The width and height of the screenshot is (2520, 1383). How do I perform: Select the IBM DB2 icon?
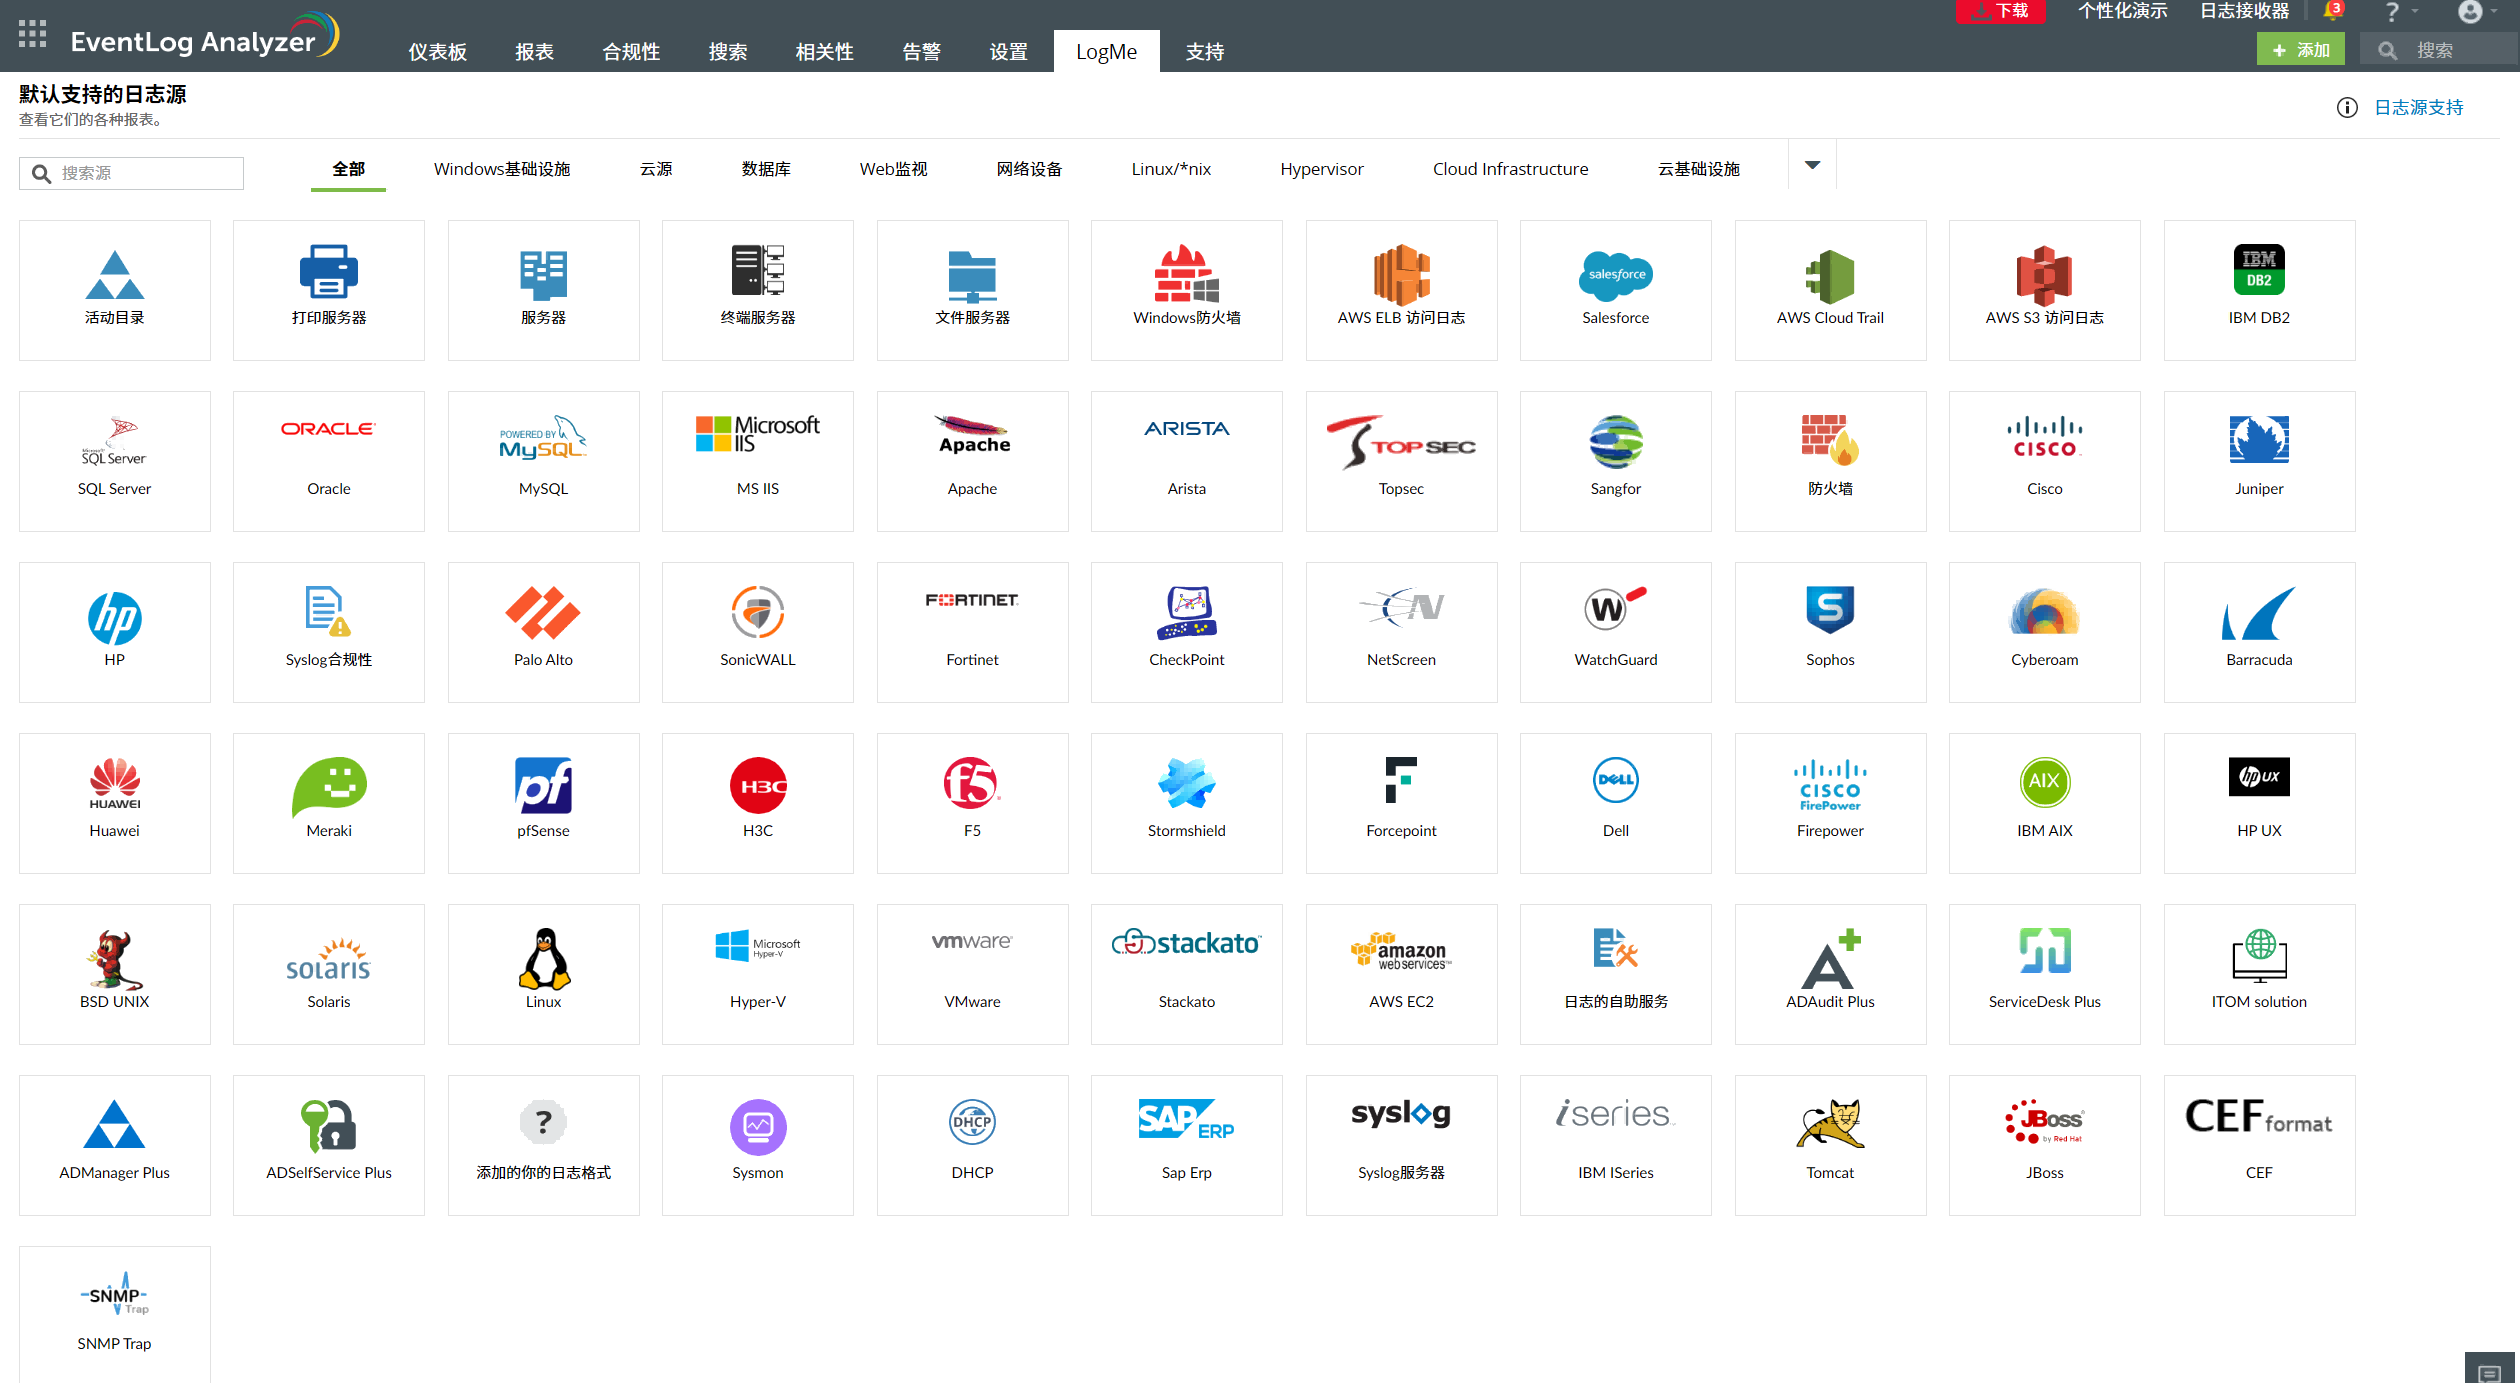[x=2258, y=269]
